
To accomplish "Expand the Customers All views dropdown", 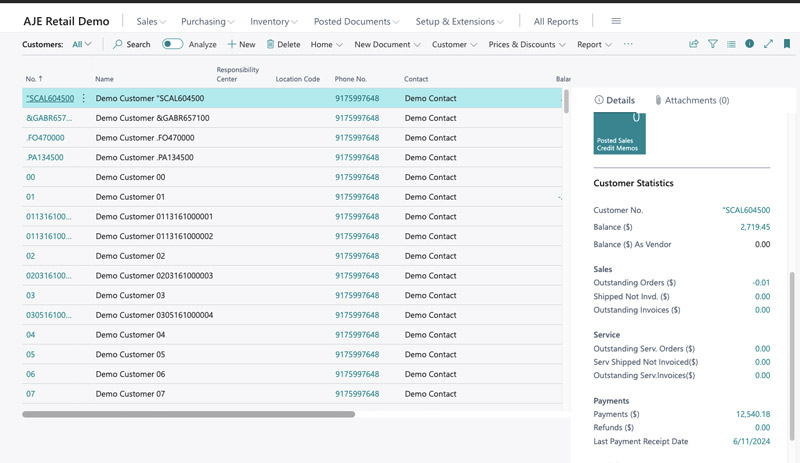I will (82, 44).
